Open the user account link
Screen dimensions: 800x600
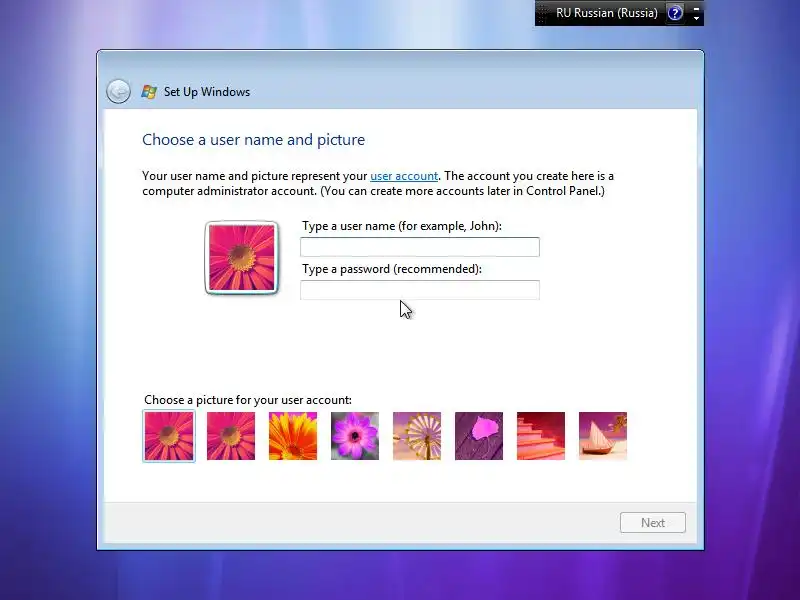click(404, 176)
